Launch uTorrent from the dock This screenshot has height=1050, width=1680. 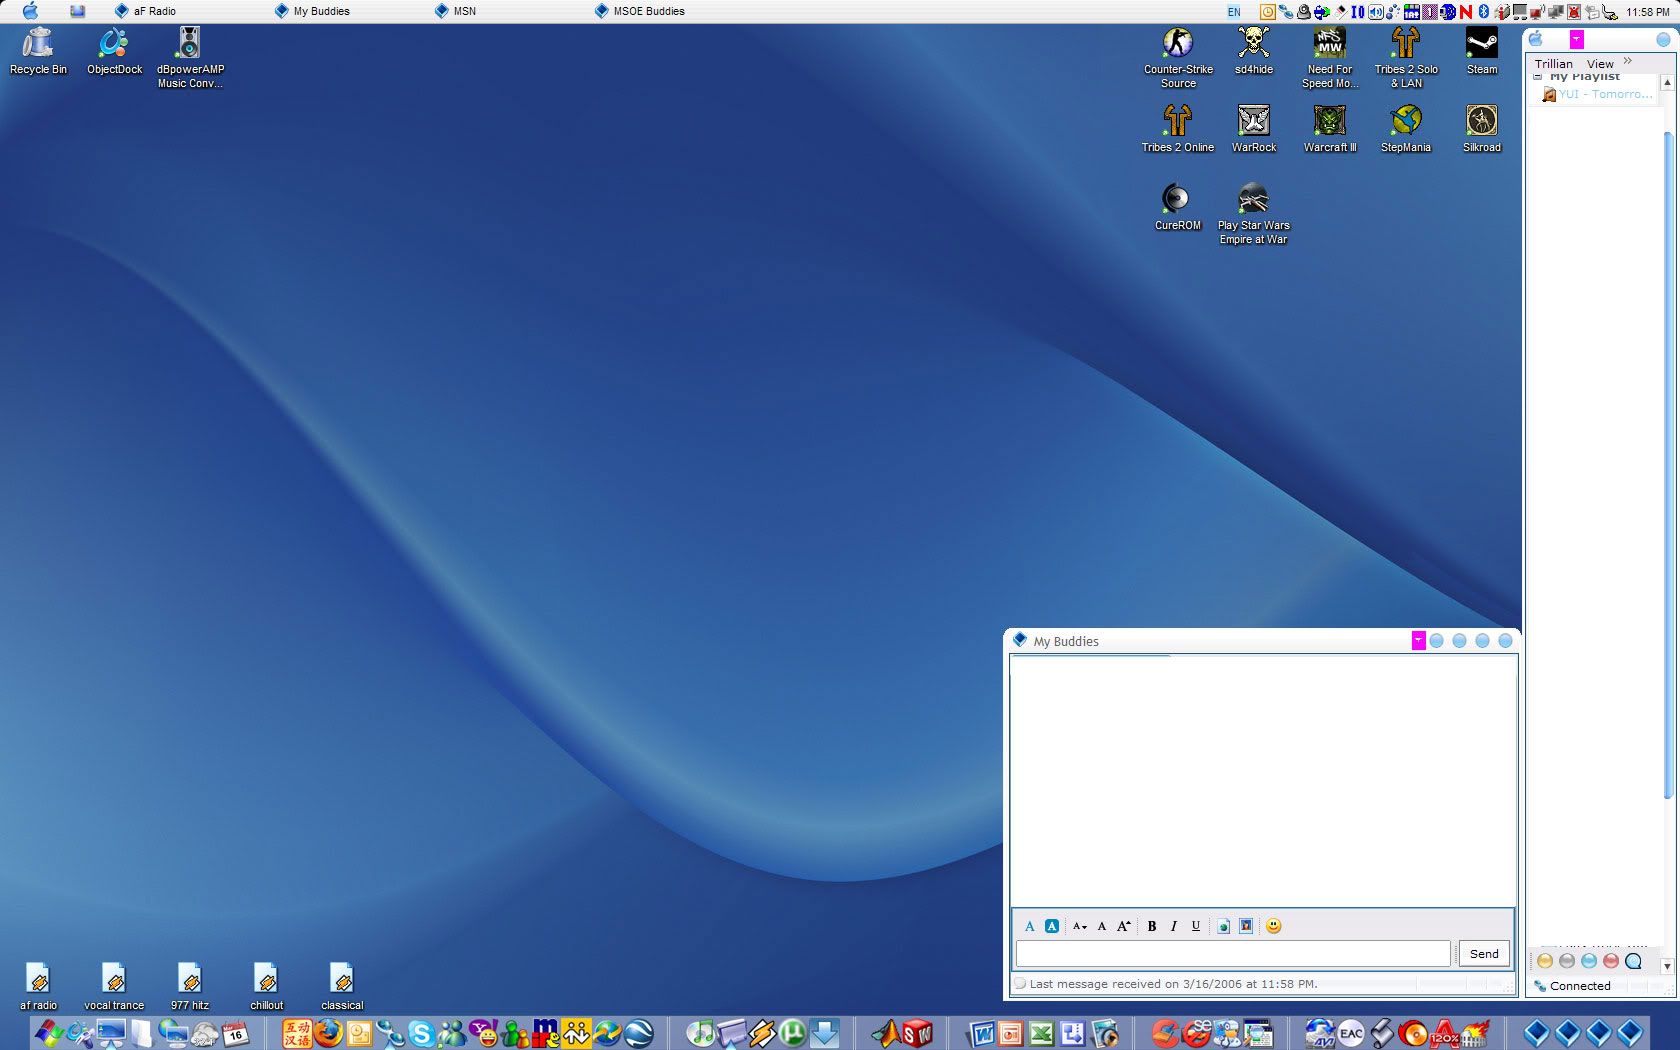(792, 1032)
